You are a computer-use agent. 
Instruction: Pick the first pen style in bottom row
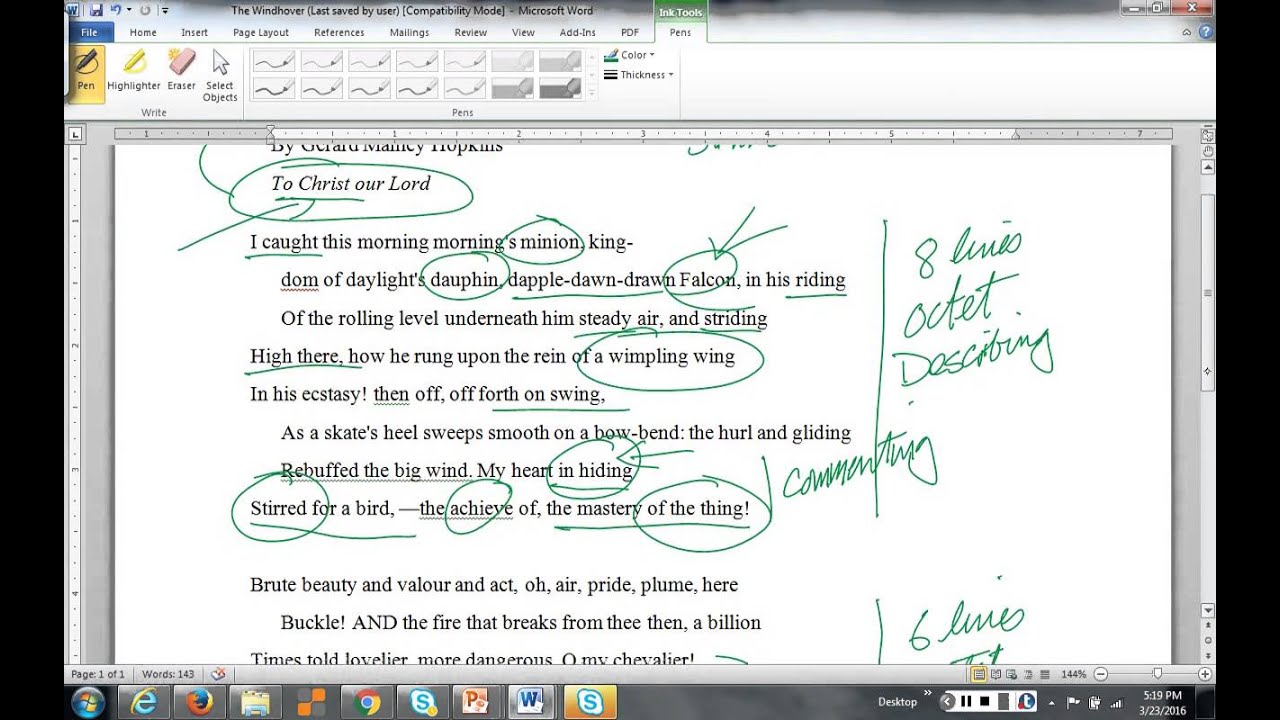point(274,88)
